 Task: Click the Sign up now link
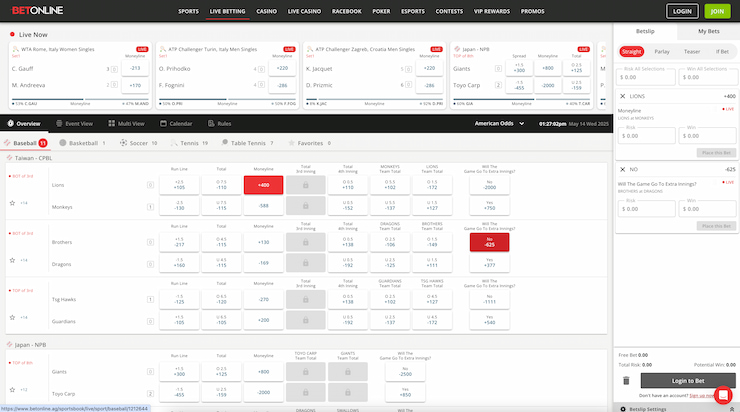pyautogui.click(x=702, y=396)
